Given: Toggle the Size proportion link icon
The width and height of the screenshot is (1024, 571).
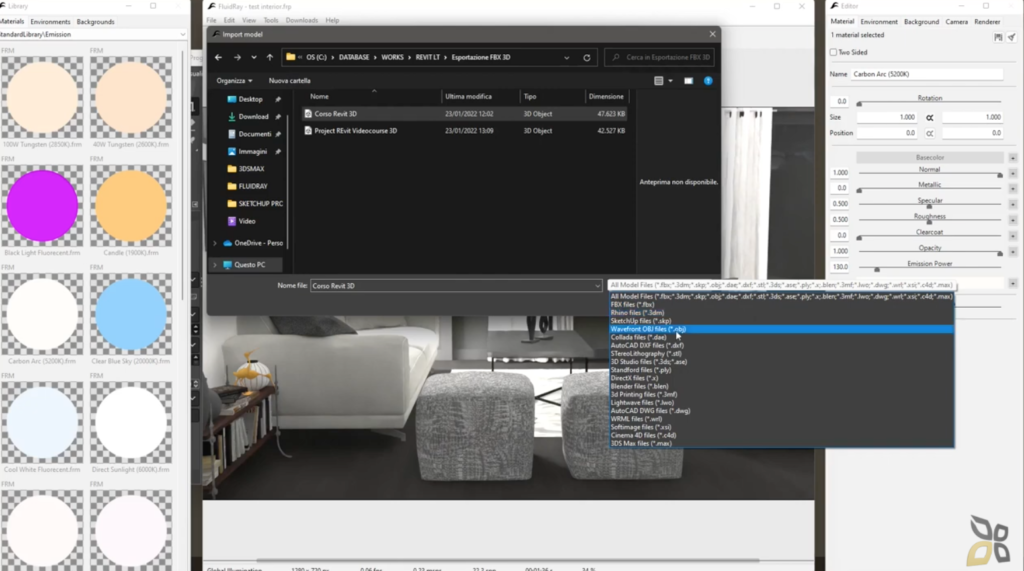Looking at the screenshot, I should [929, 118].
